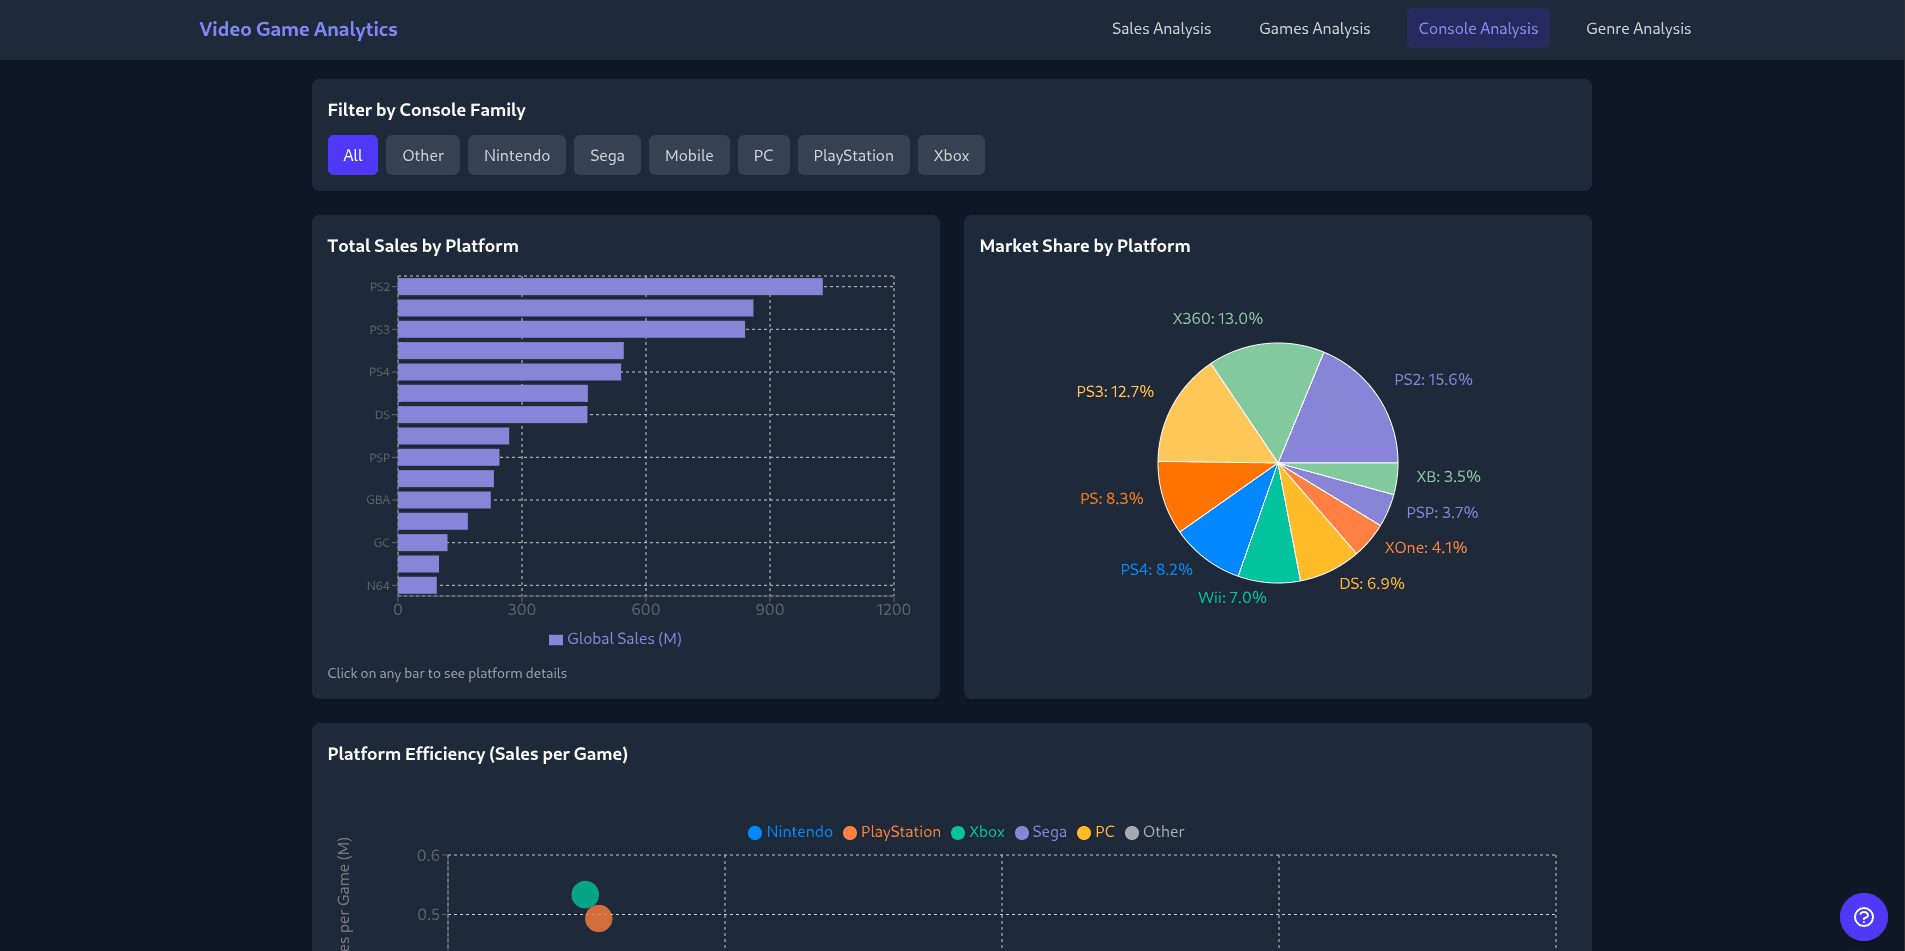
Task: Toggle PlayStation series in efficiency legend
Action: [892, 832]
